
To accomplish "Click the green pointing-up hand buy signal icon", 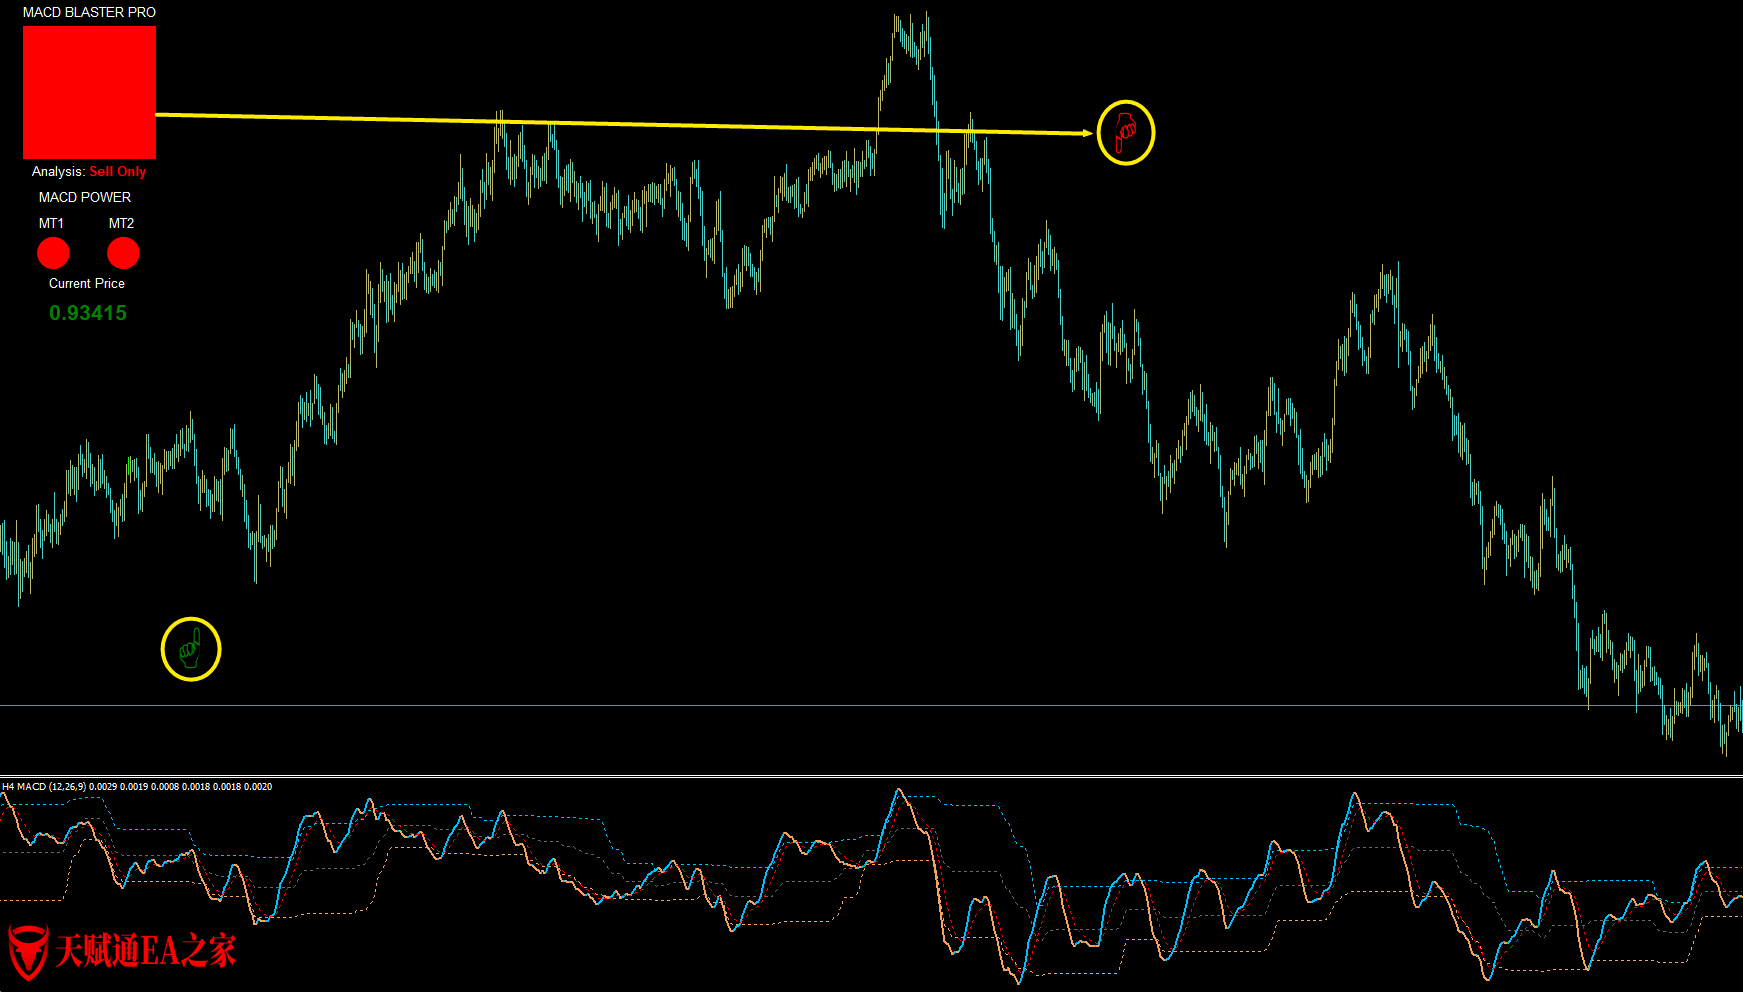I will [x=190, y=649].
